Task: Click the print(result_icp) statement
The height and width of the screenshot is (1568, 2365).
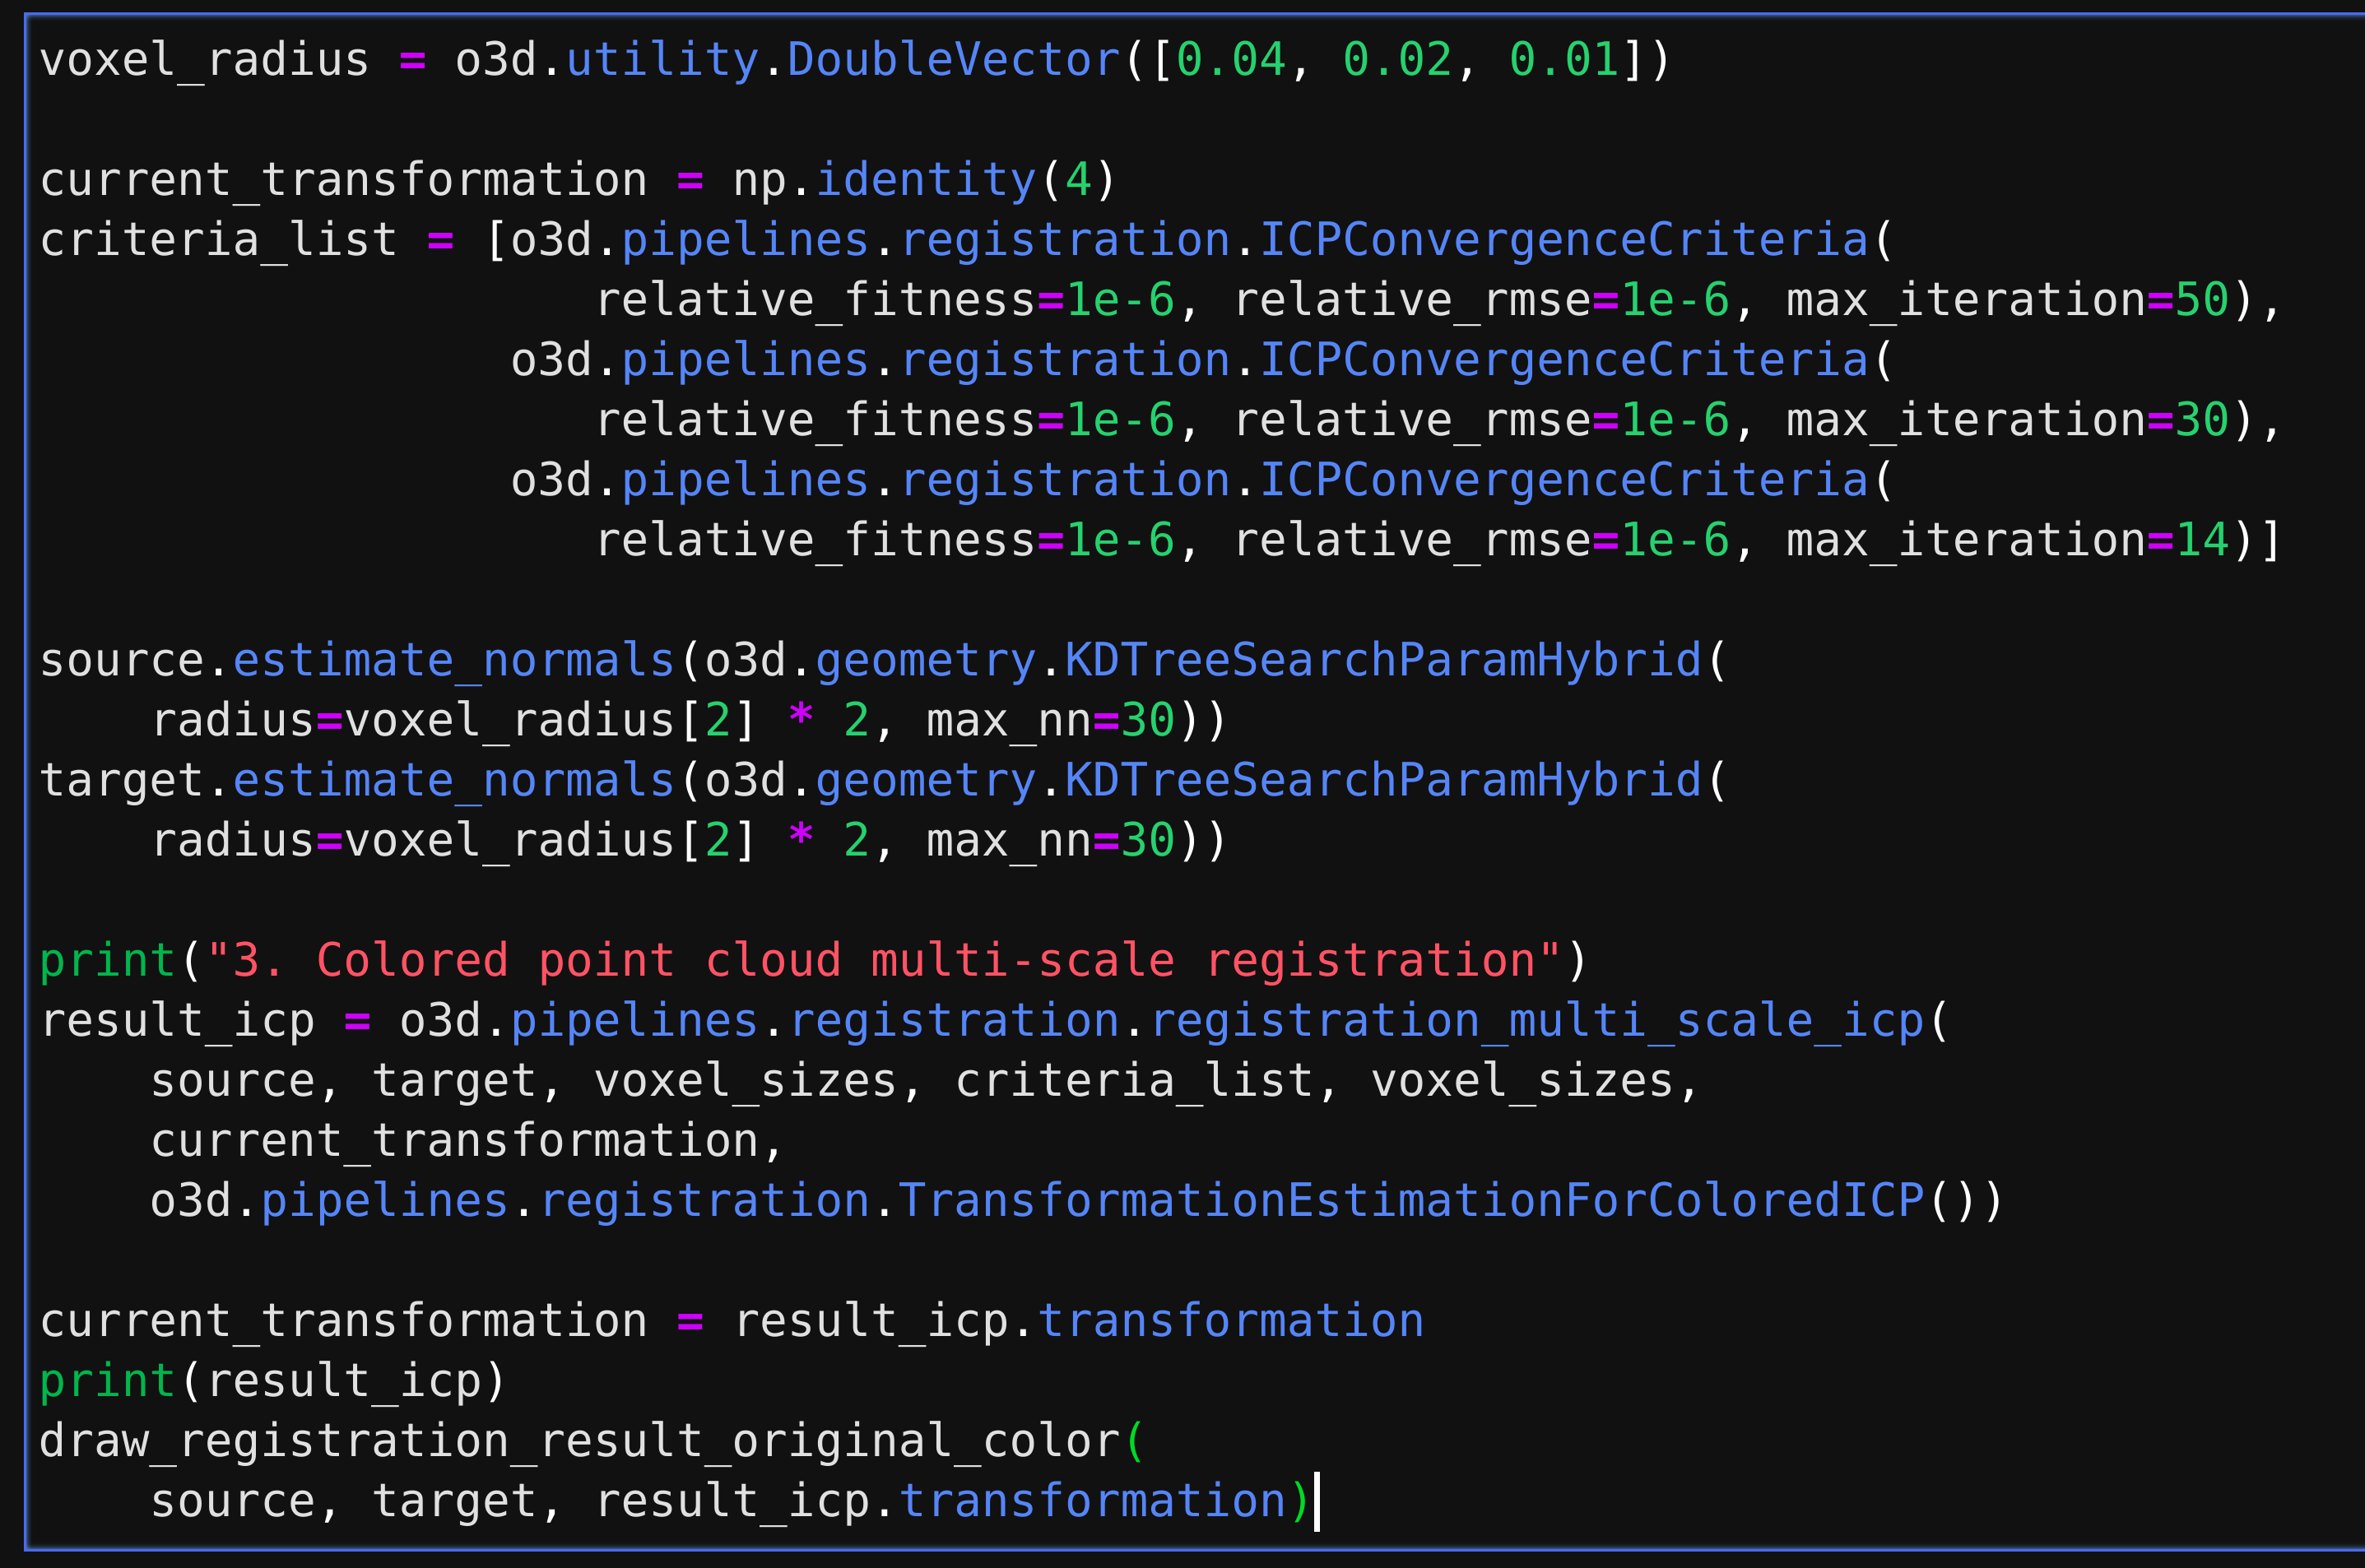Action: coord(272,1381)
